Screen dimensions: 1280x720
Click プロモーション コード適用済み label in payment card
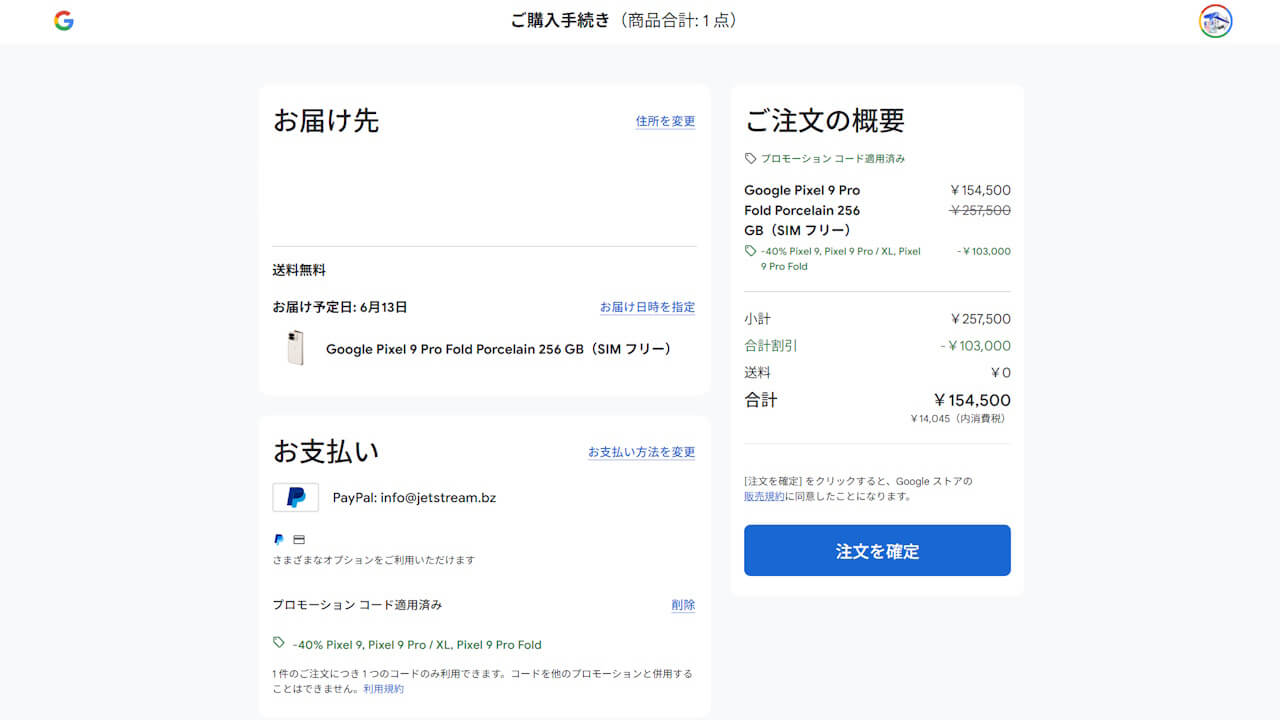click(x=357, y=605)
